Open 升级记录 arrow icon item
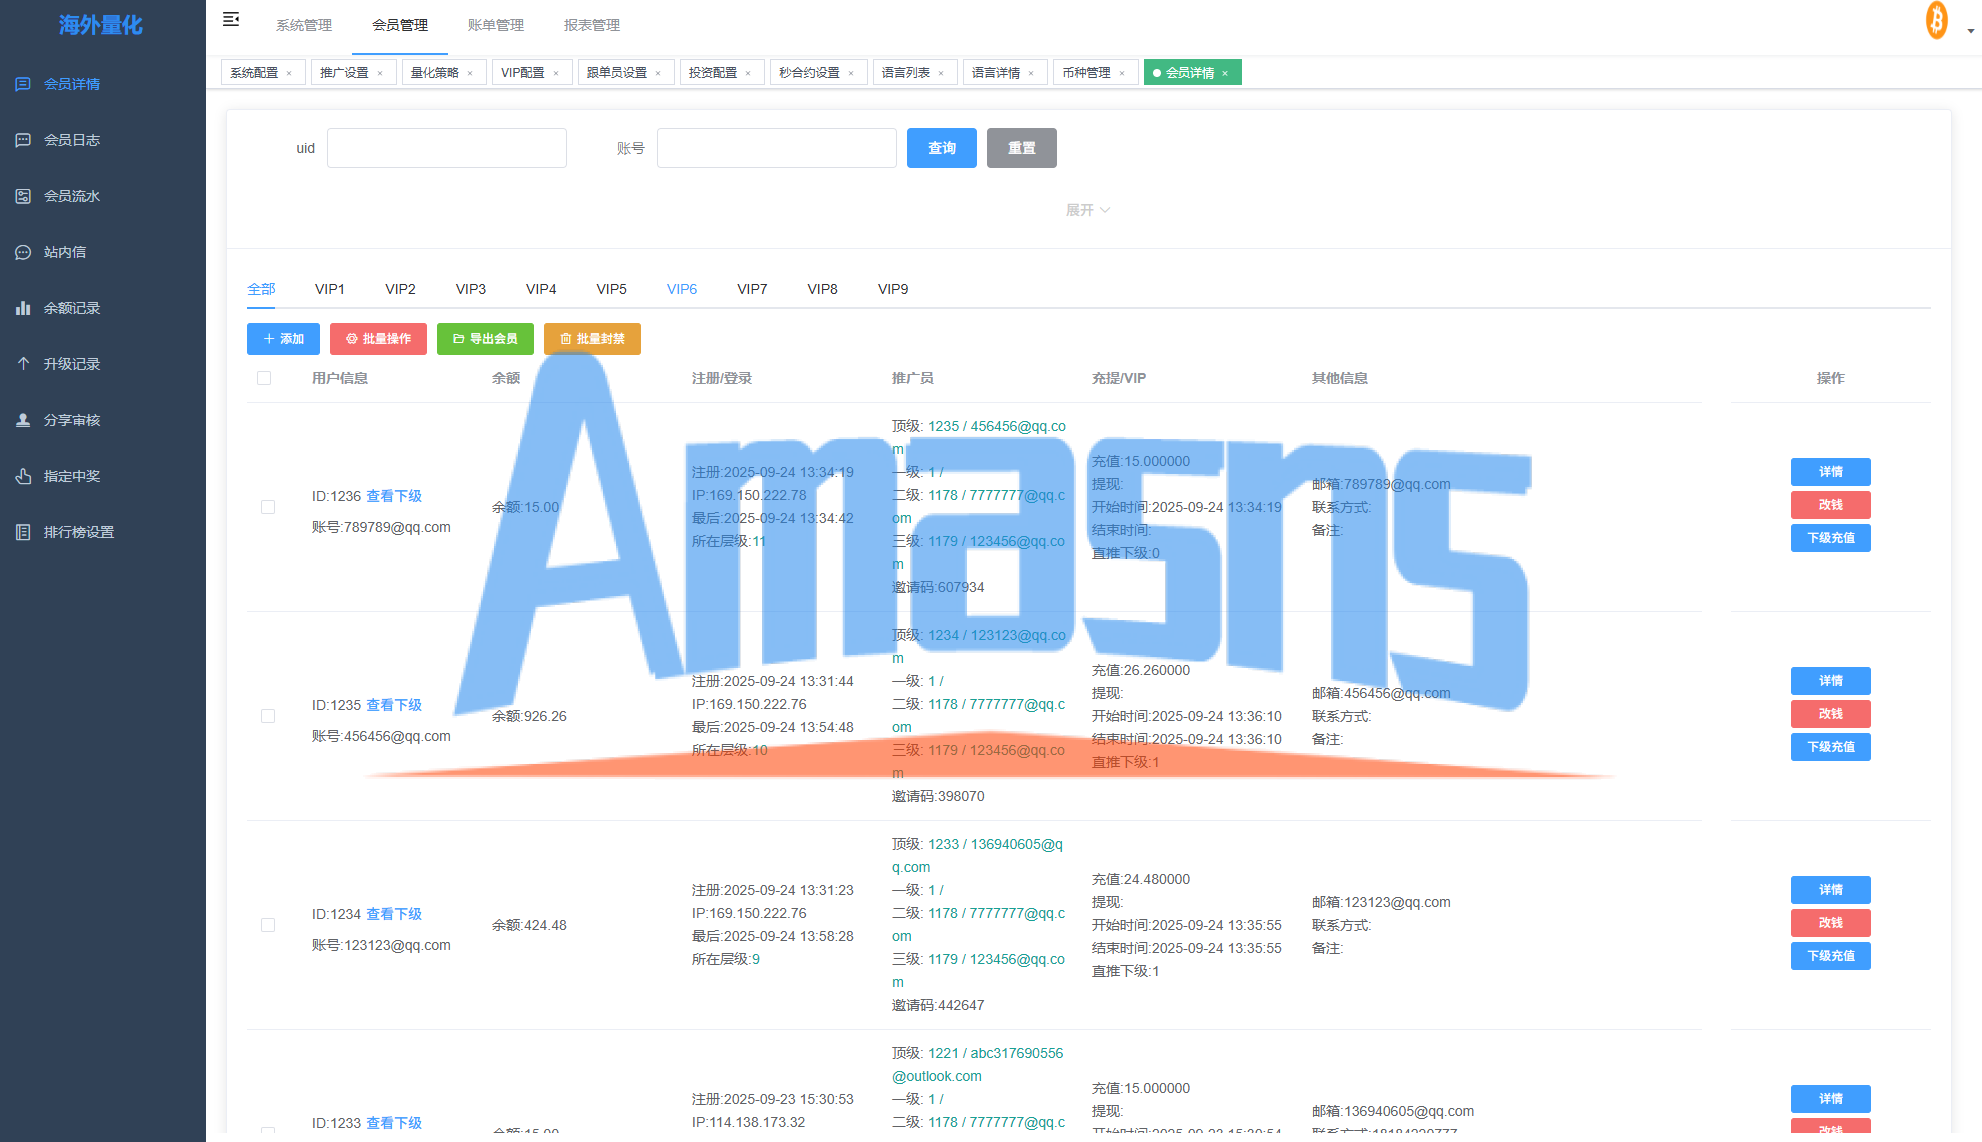The height and width of the screenshot is (1142, 1982). [23, 364]
